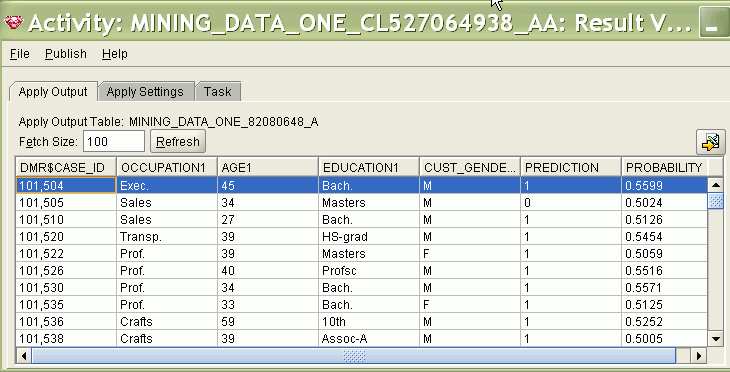Switch to the Task tab

(217, 92)
